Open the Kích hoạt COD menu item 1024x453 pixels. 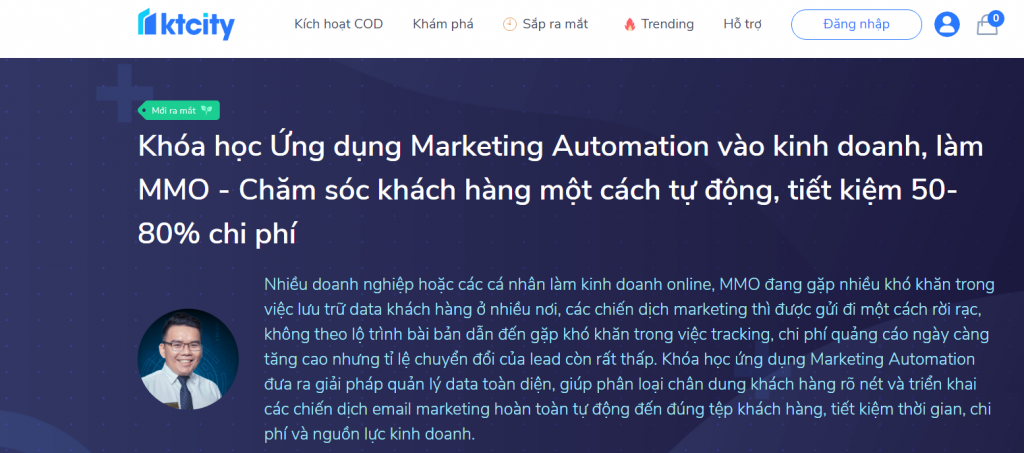click(x=338, y=24)
